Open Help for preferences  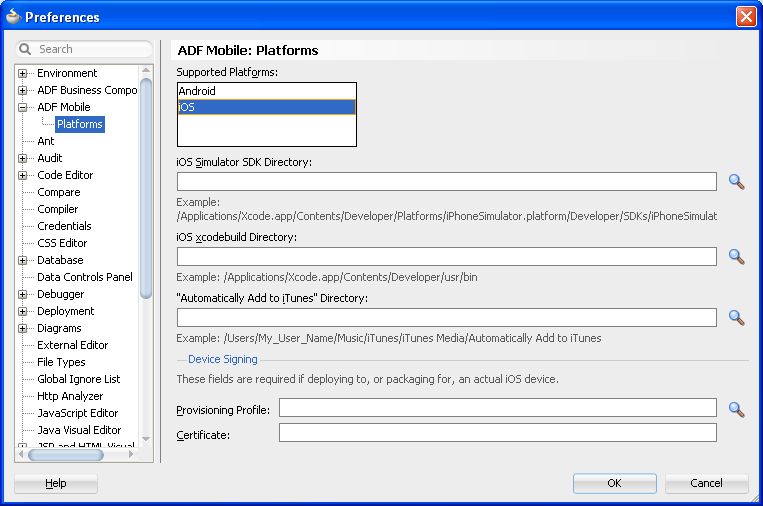pos(56,483)
